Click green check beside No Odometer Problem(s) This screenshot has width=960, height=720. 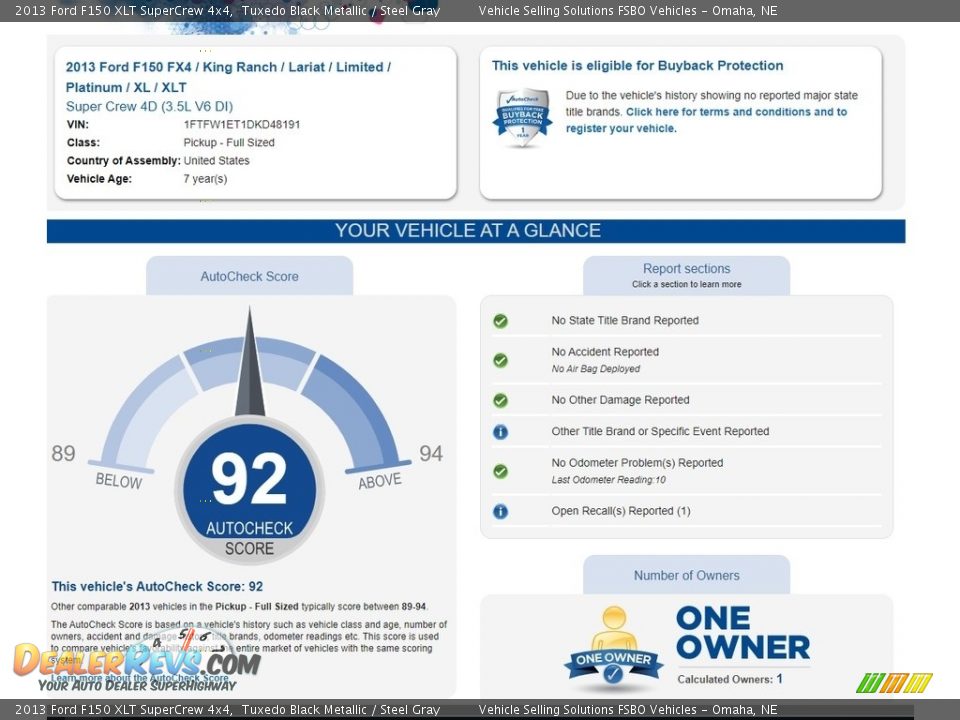pos(500,471)
